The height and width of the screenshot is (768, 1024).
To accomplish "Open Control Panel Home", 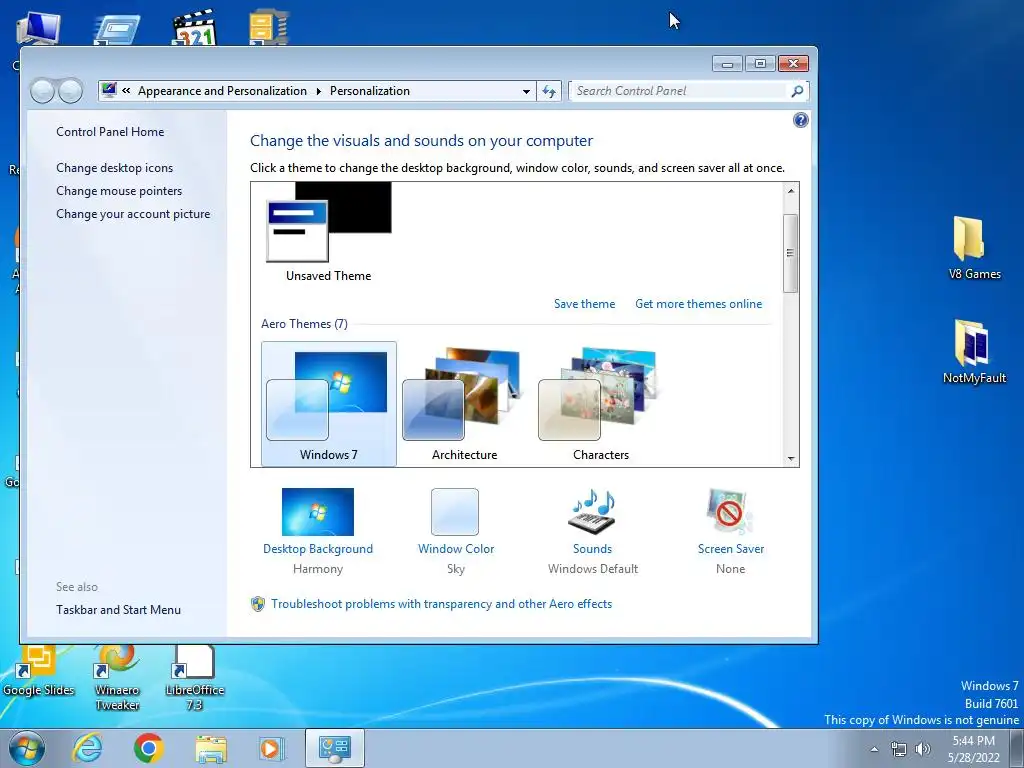I will click(x=110, y=132).
